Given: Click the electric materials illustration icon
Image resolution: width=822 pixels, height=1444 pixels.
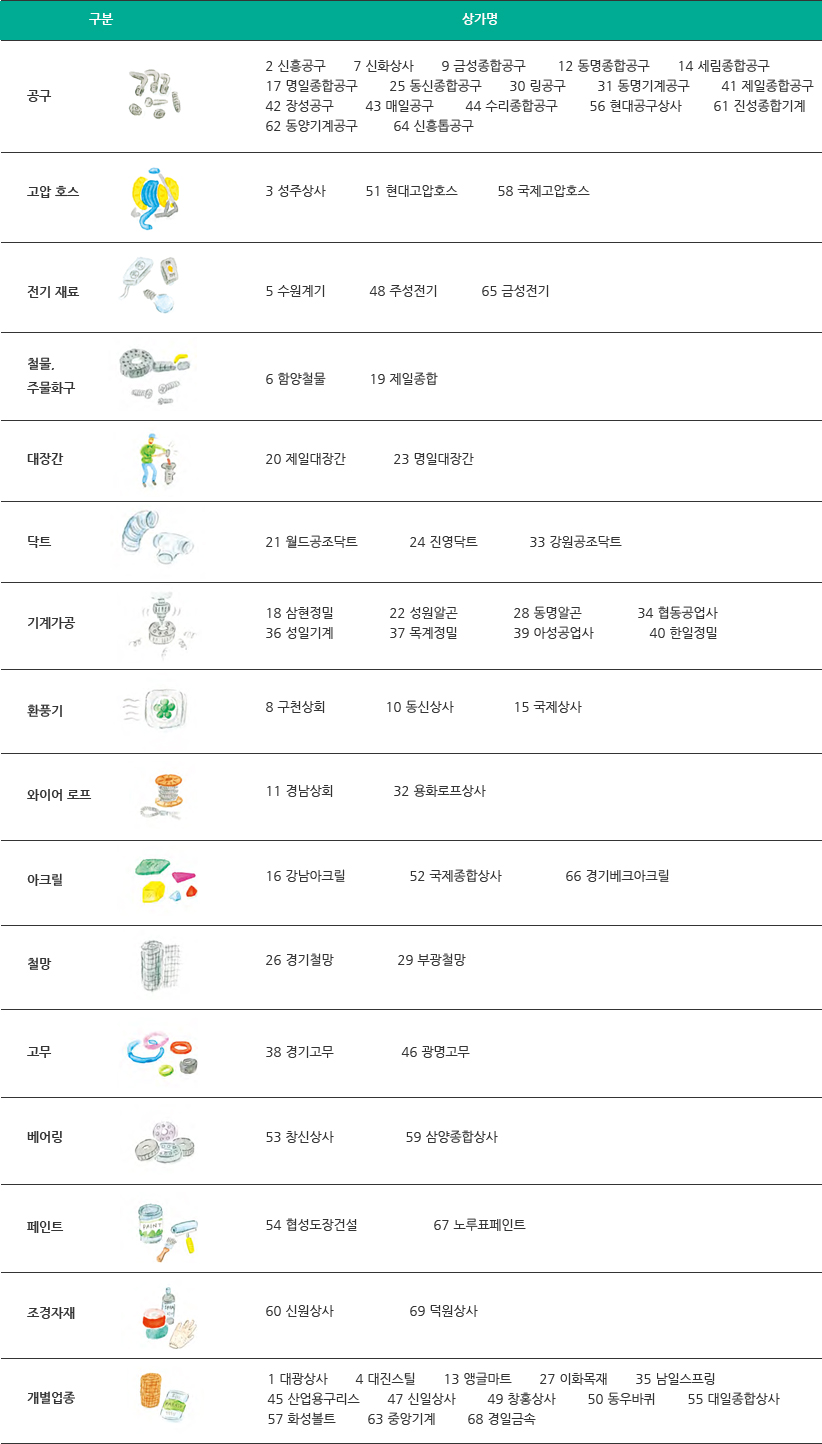Looking at the screenshot, I should pyautogui.click(x=155, y=286).
